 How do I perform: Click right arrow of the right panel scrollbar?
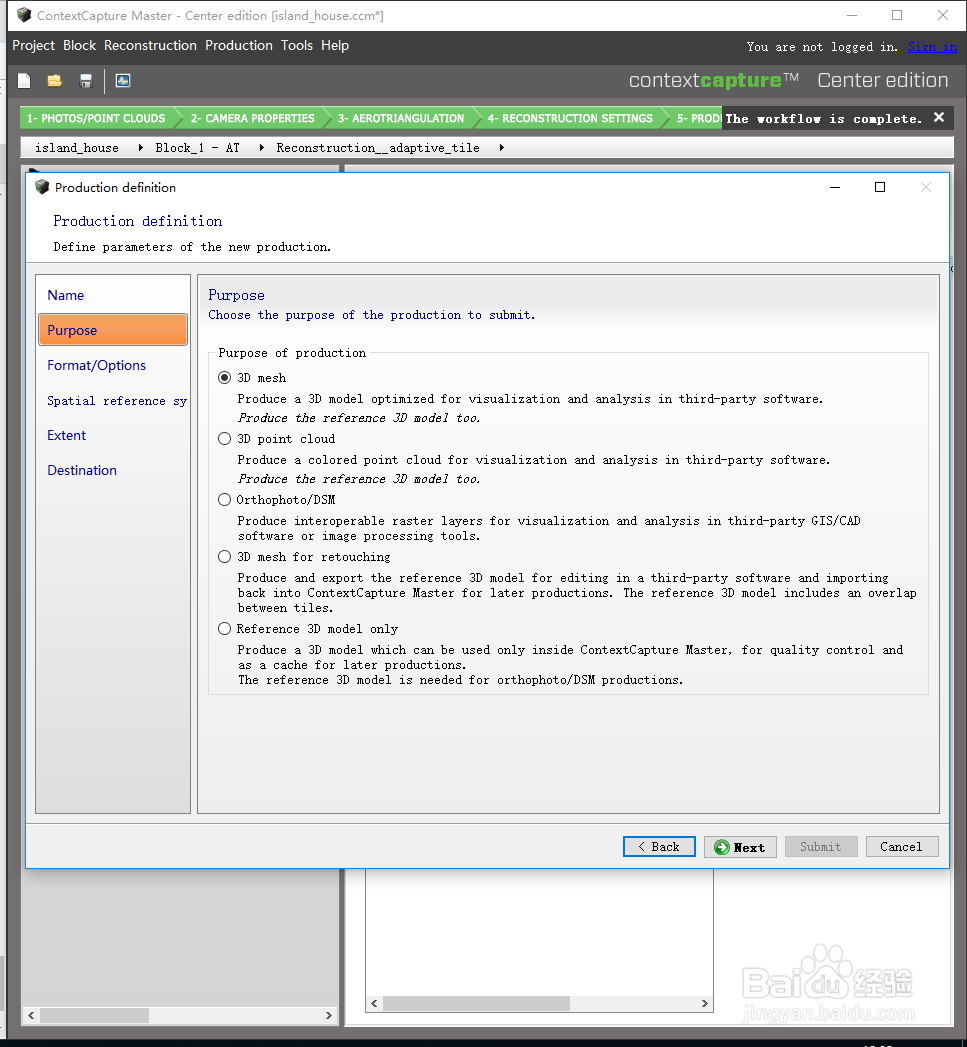click(x=705, y=1004)
